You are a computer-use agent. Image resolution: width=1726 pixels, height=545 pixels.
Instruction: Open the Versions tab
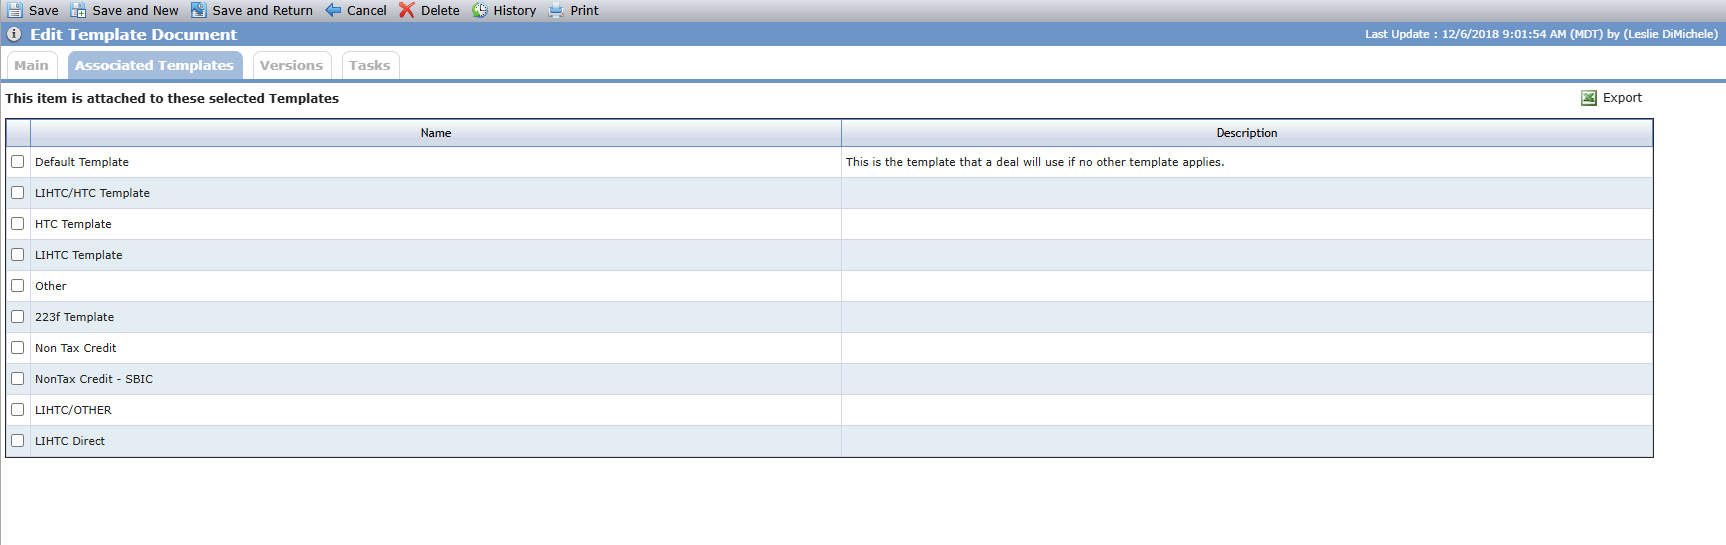pos(291,65)
